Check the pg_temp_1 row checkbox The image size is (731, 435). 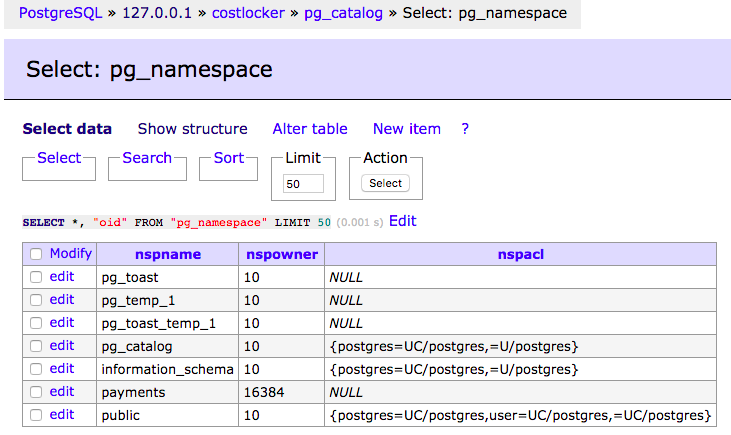click(36, 300)
